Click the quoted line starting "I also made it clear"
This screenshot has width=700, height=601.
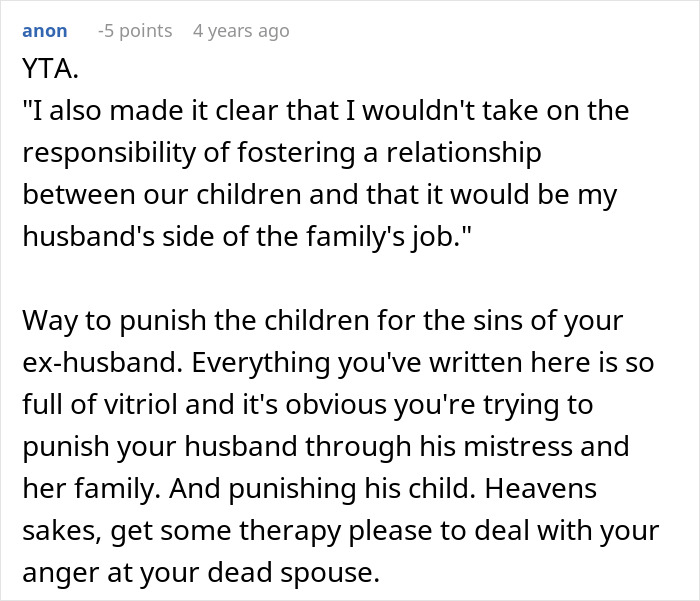[x=325, y=110]
